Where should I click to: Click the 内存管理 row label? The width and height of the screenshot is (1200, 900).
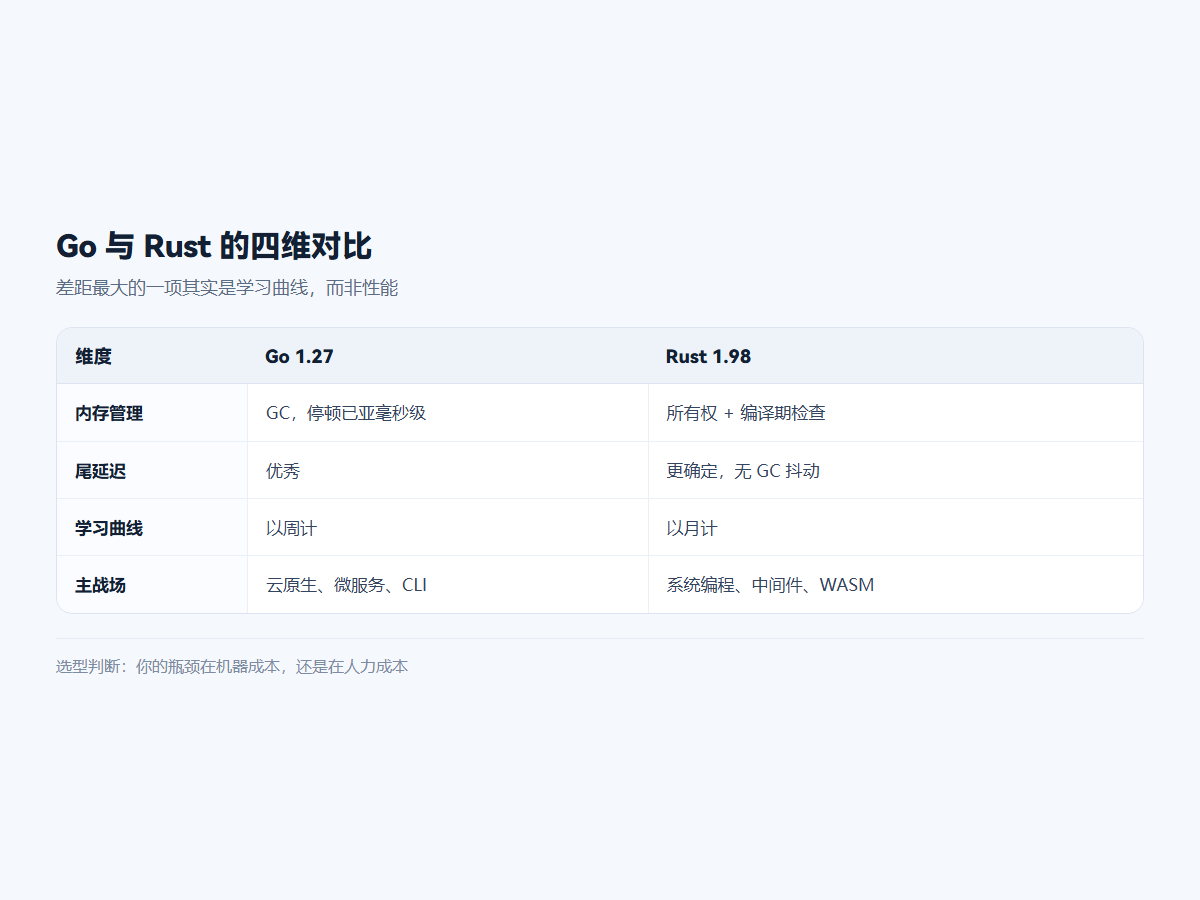click(x=152, y=413)
